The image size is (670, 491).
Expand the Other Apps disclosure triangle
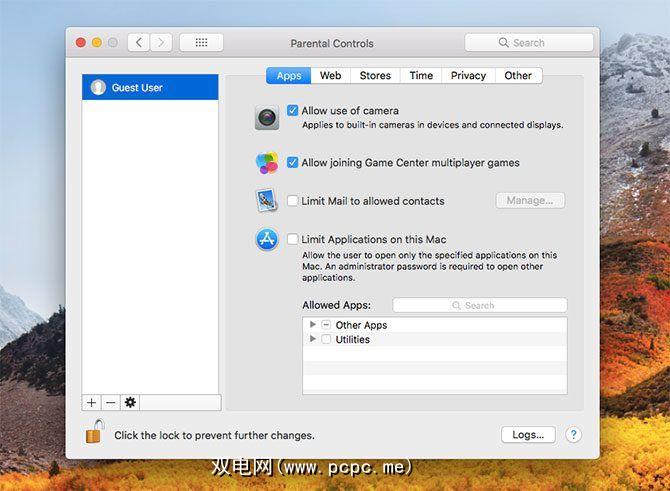click(x=312, y=324)
